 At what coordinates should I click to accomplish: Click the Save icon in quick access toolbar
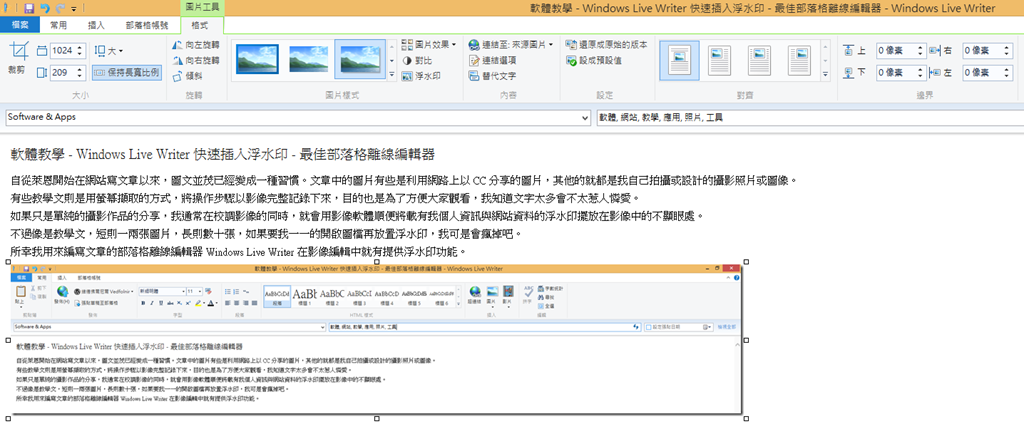coord(29,8)
